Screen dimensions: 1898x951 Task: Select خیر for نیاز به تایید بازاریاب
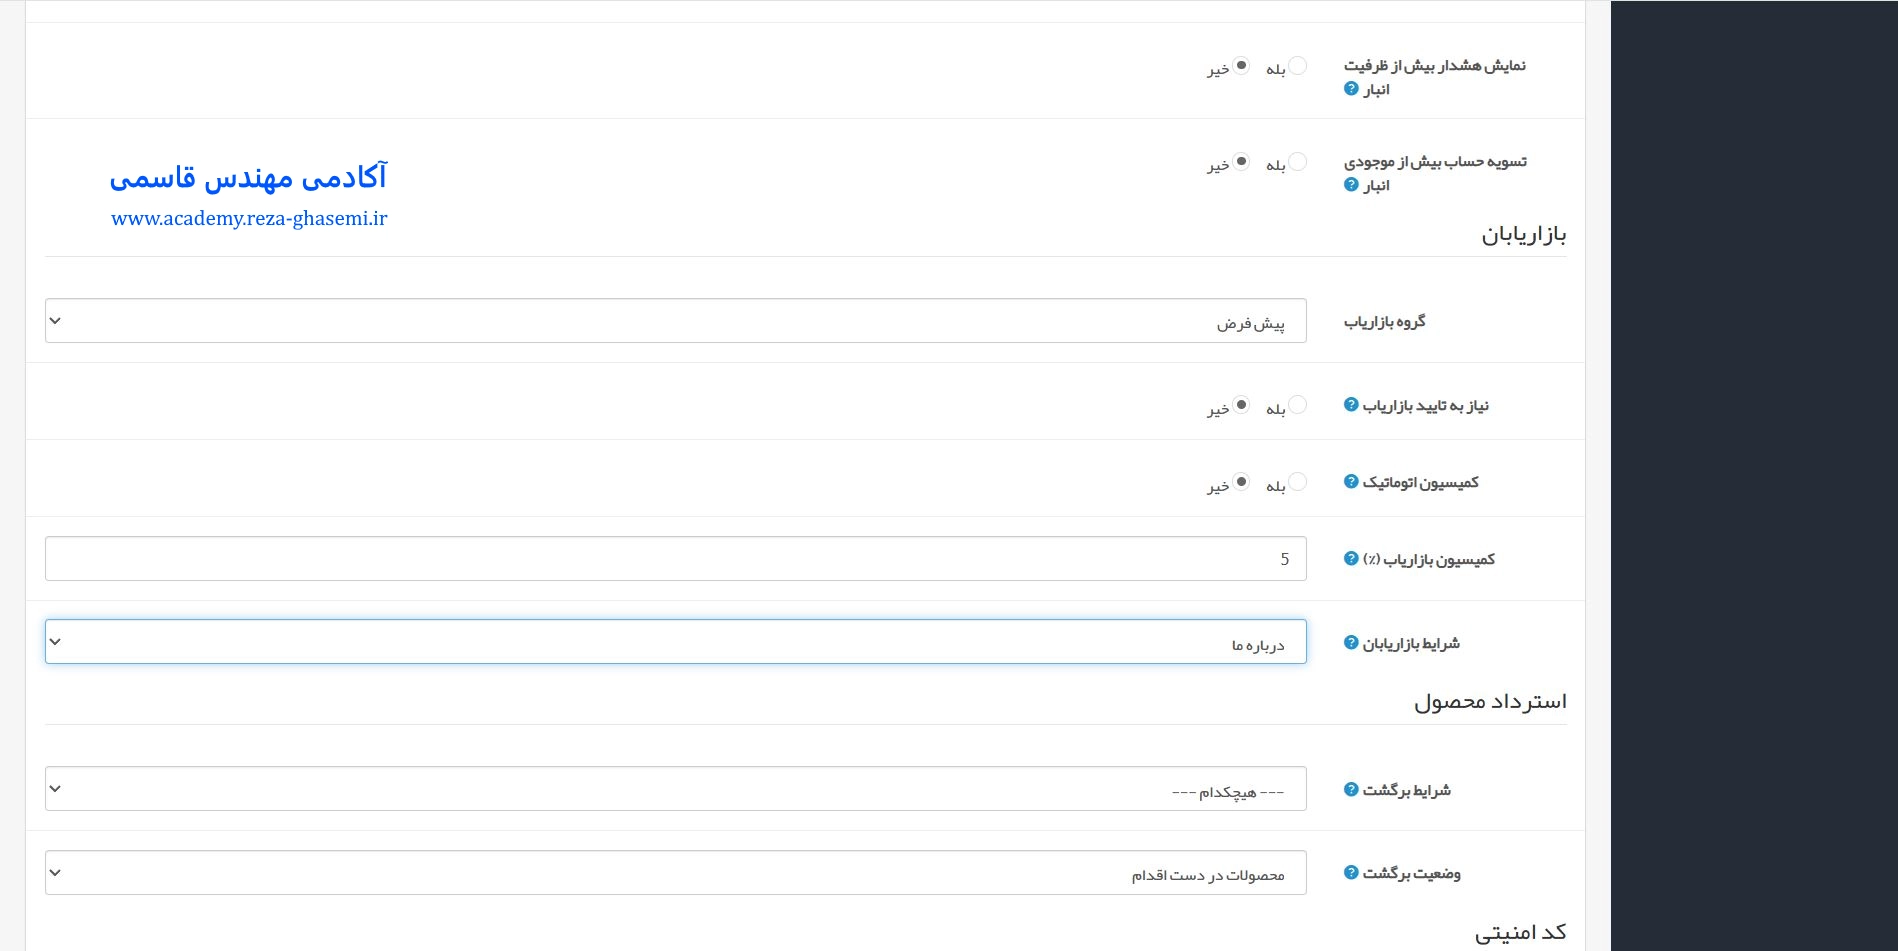coord(1241,405)
